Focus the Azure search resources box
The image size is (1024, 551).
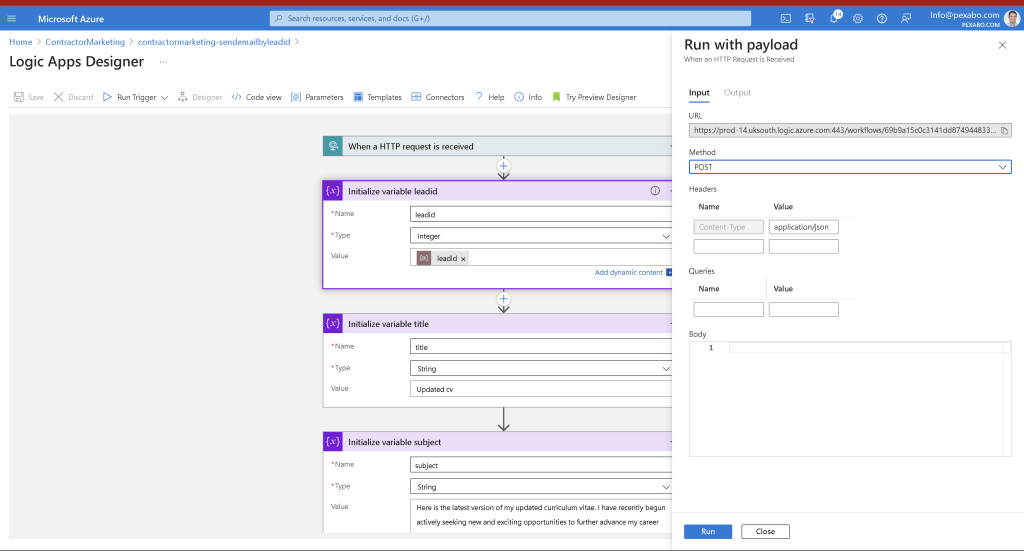pos(510,18)
